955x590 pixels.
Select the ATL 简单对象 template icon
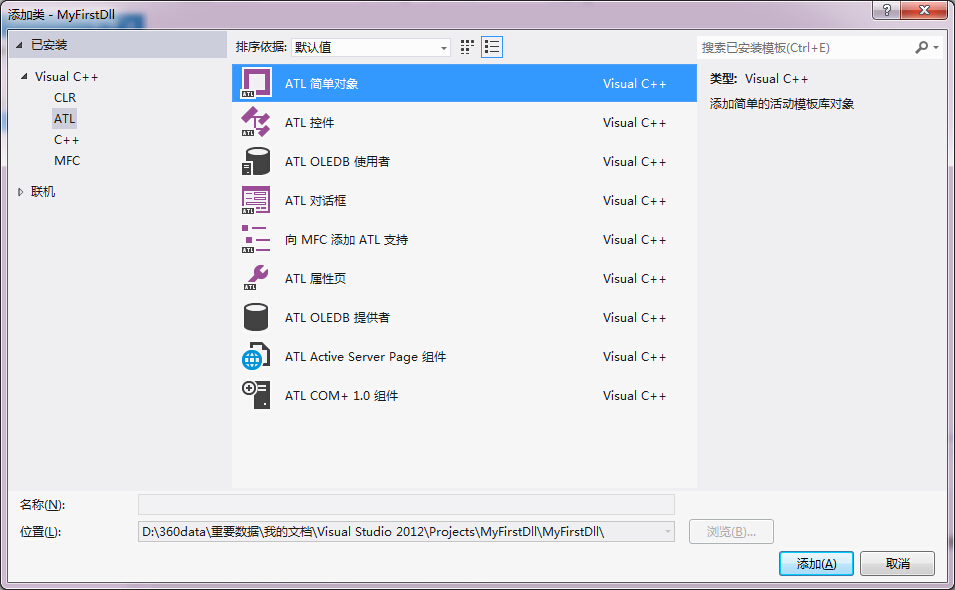tap(256, 83)
